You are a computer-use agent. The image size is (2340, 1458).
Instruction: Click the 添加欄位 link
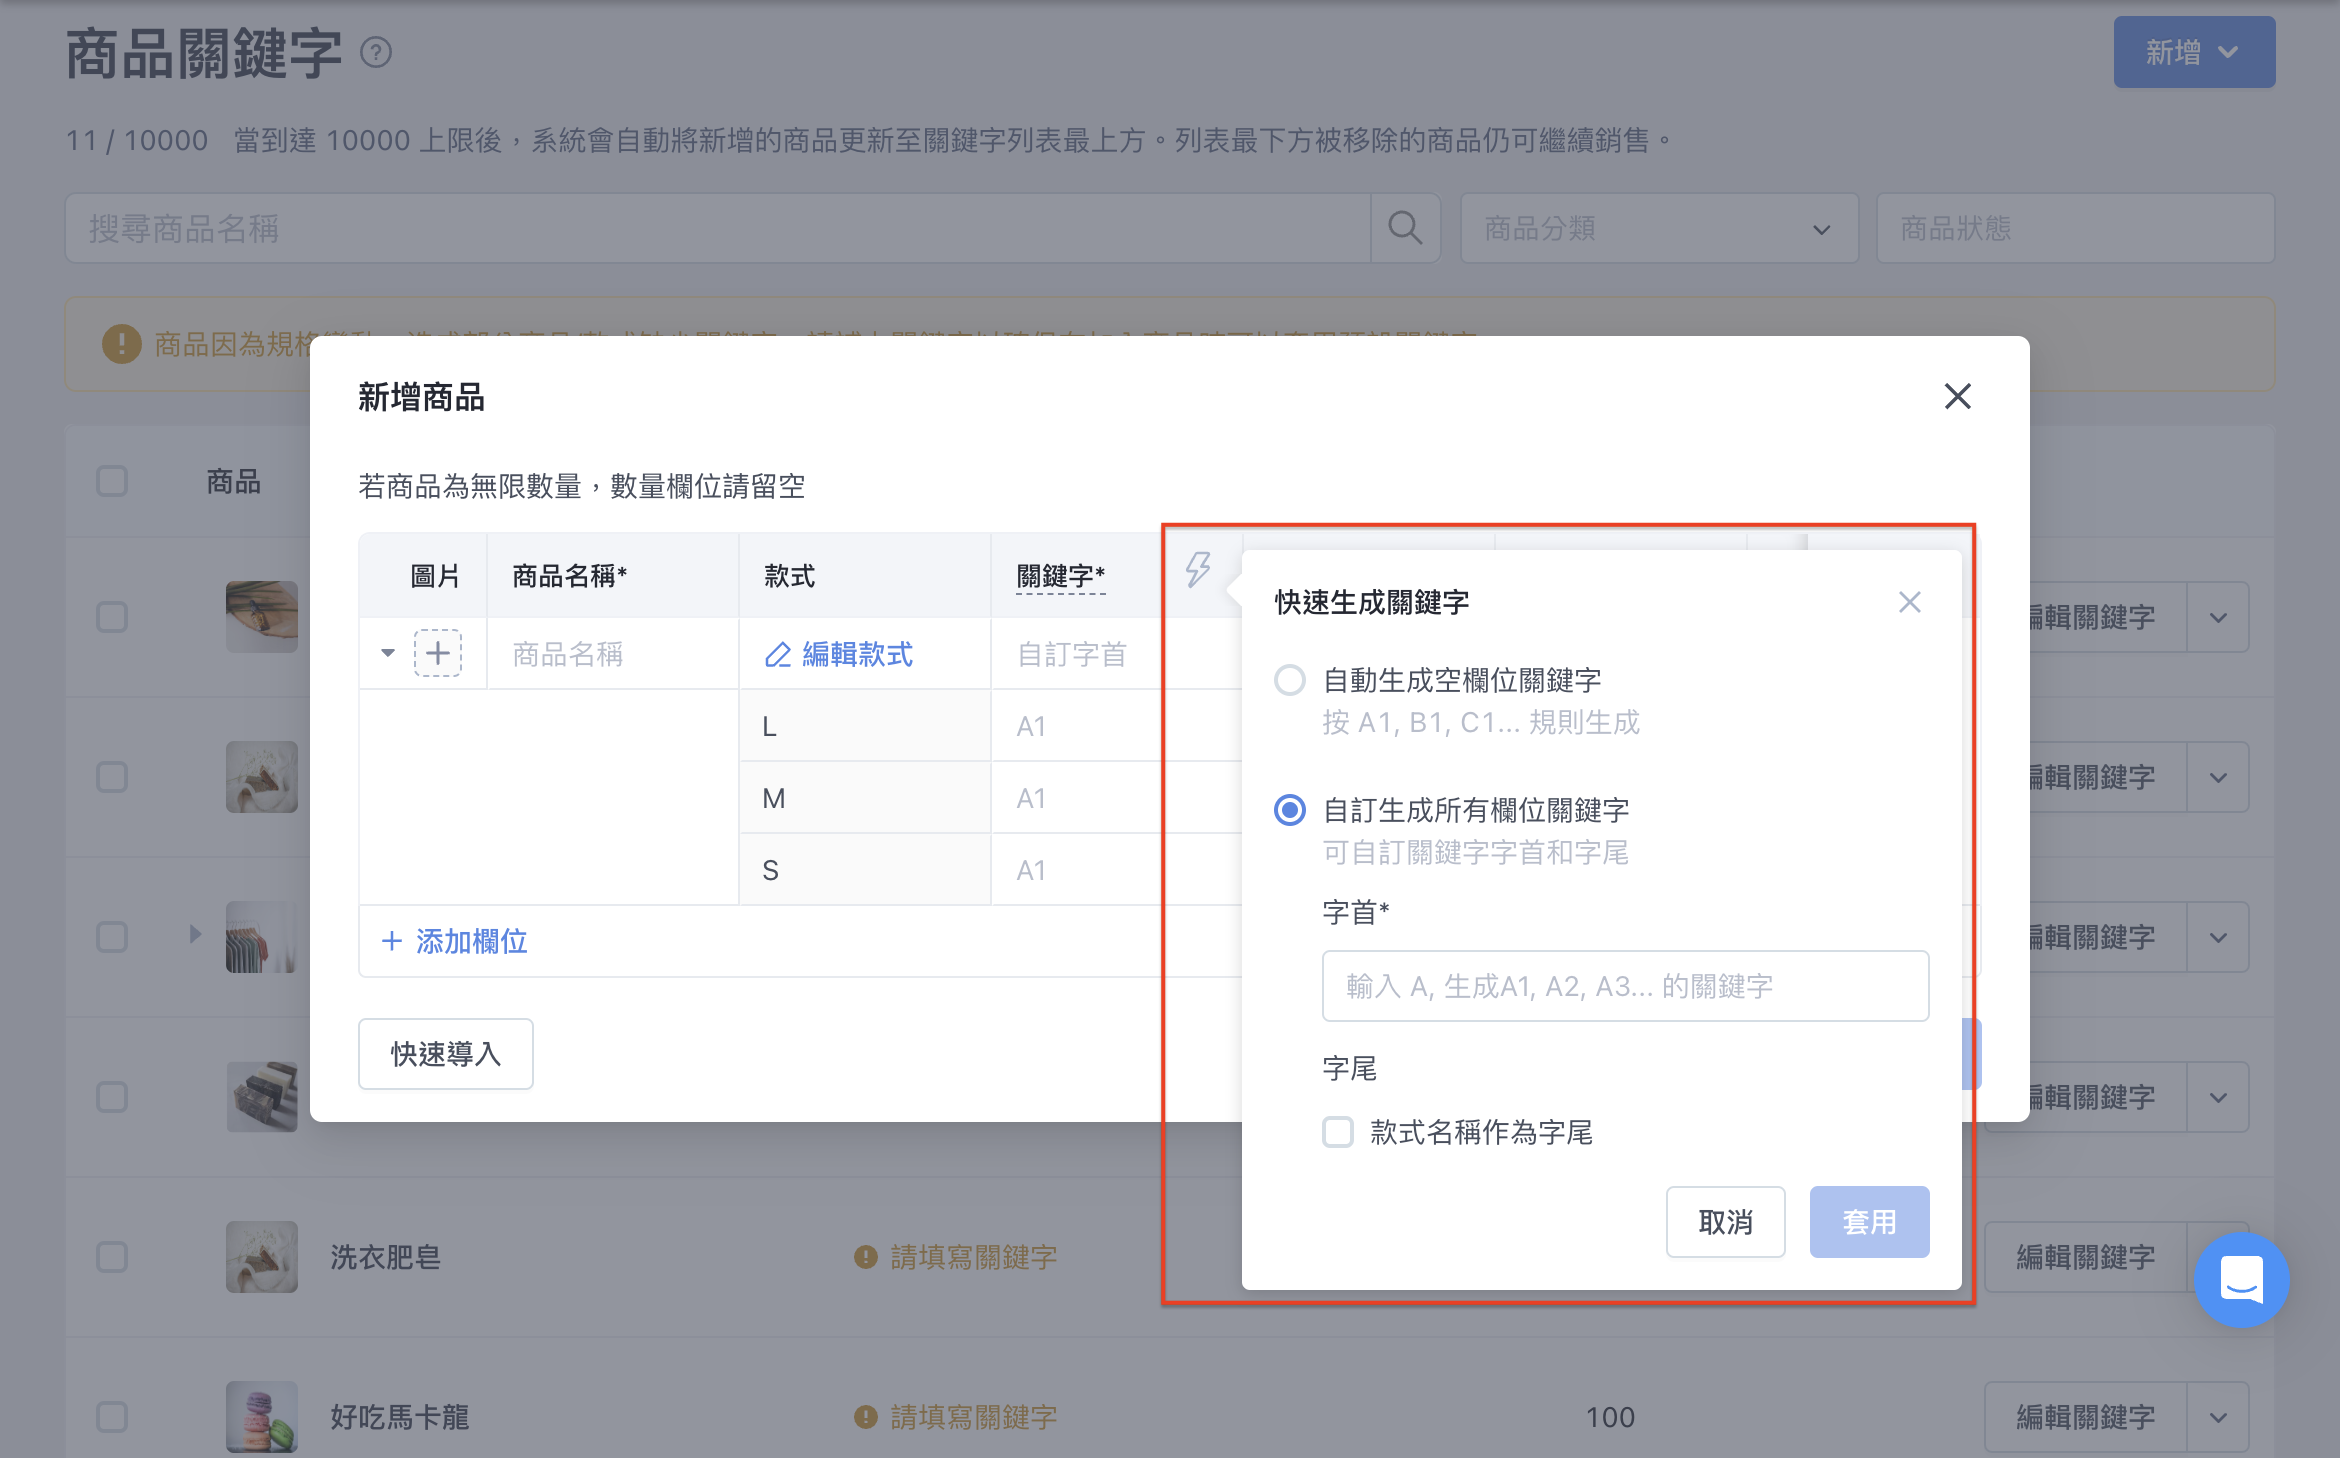coord(455,941)
